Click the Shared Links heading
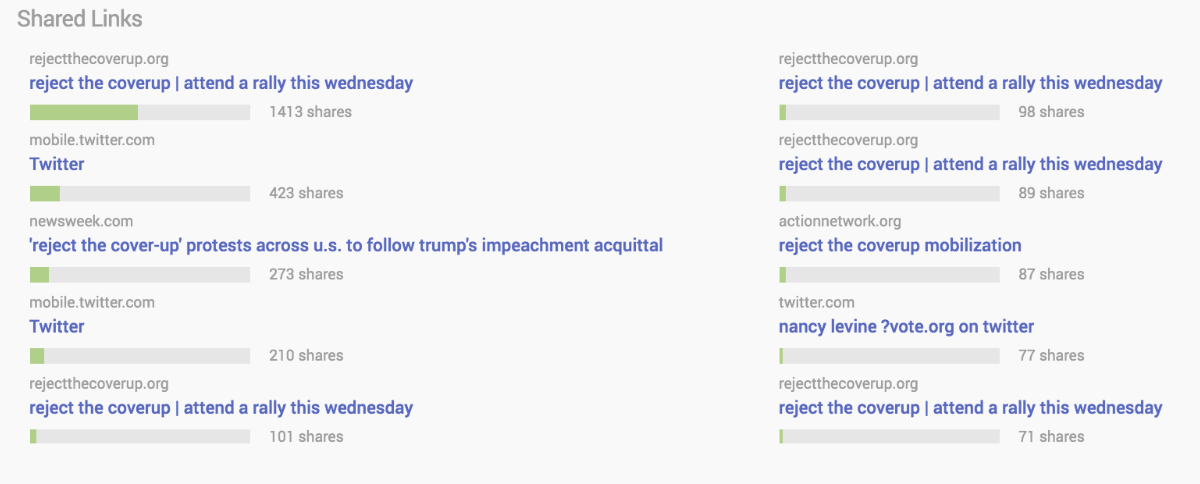 tap(80, 19)
